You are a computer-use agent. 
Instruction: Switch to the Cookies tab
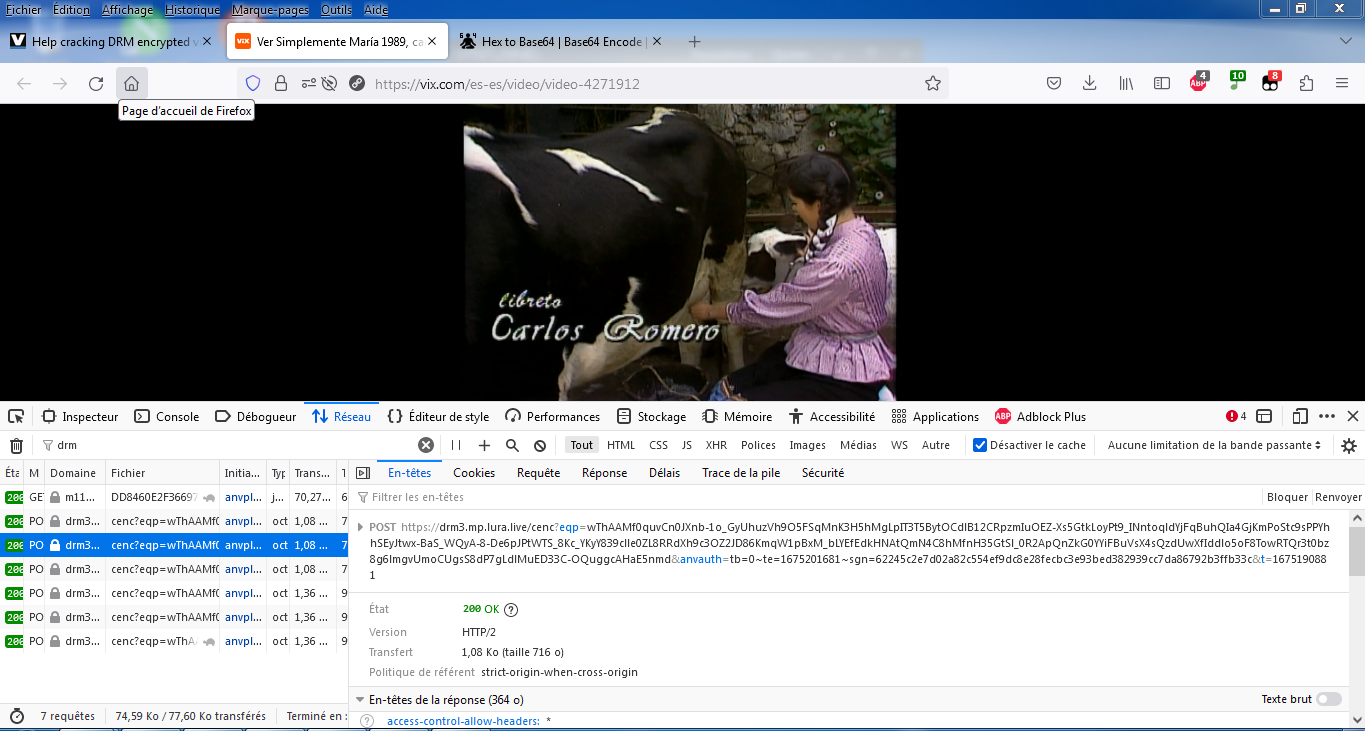click(474, 473)
